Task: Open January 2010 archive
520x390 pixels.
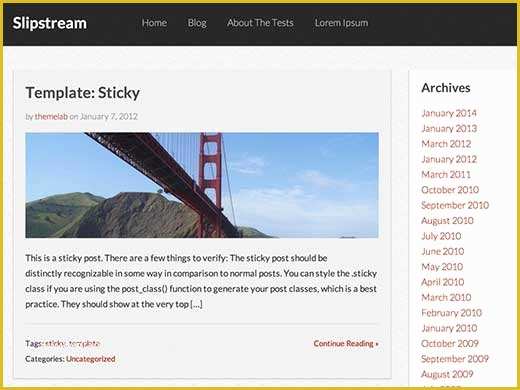Action: (449, 328)
